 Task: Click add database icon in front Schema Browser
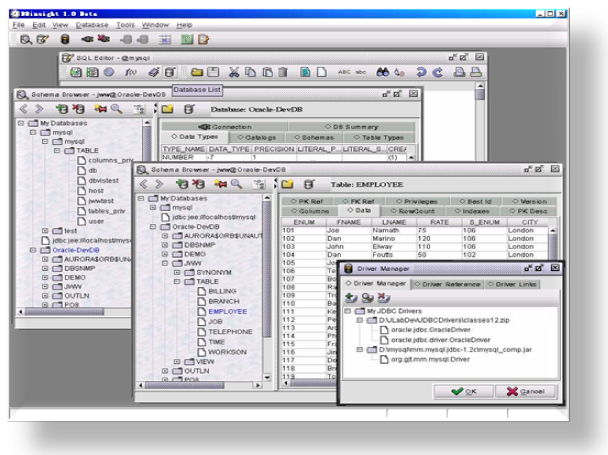pos(181,184)
